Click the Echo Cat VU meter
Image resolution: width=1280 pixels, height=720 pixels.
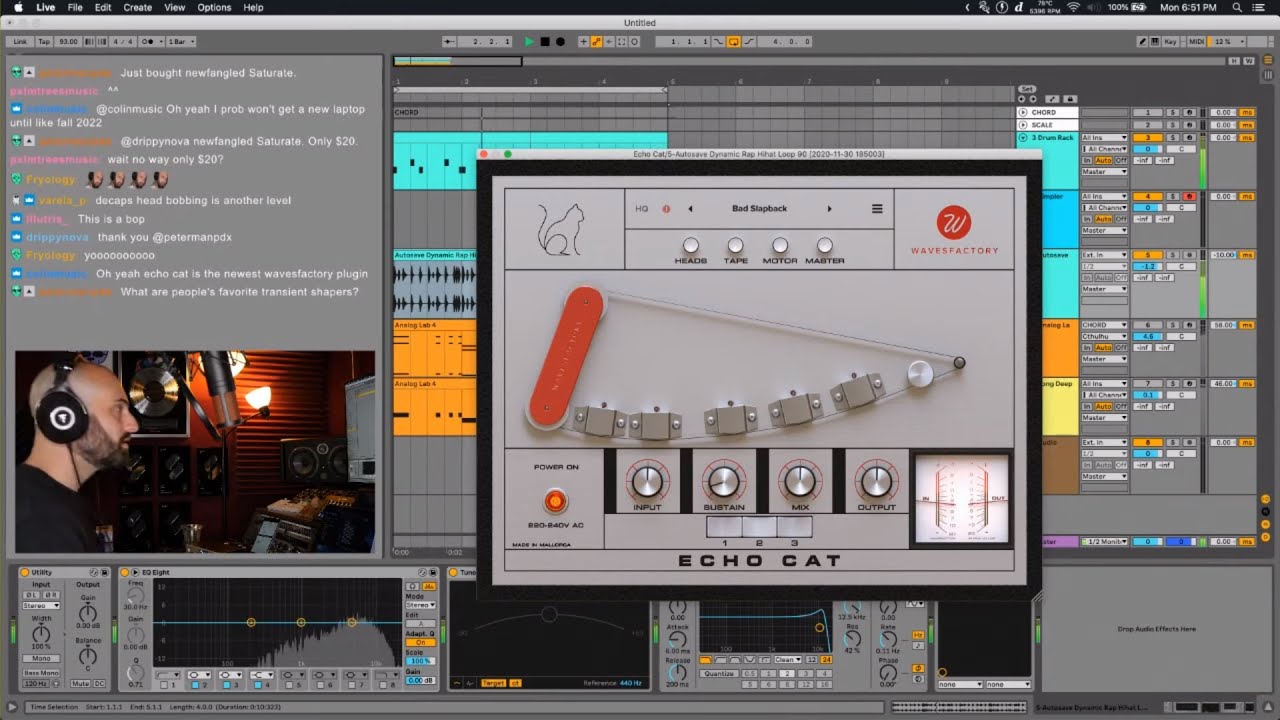(961, 500)
